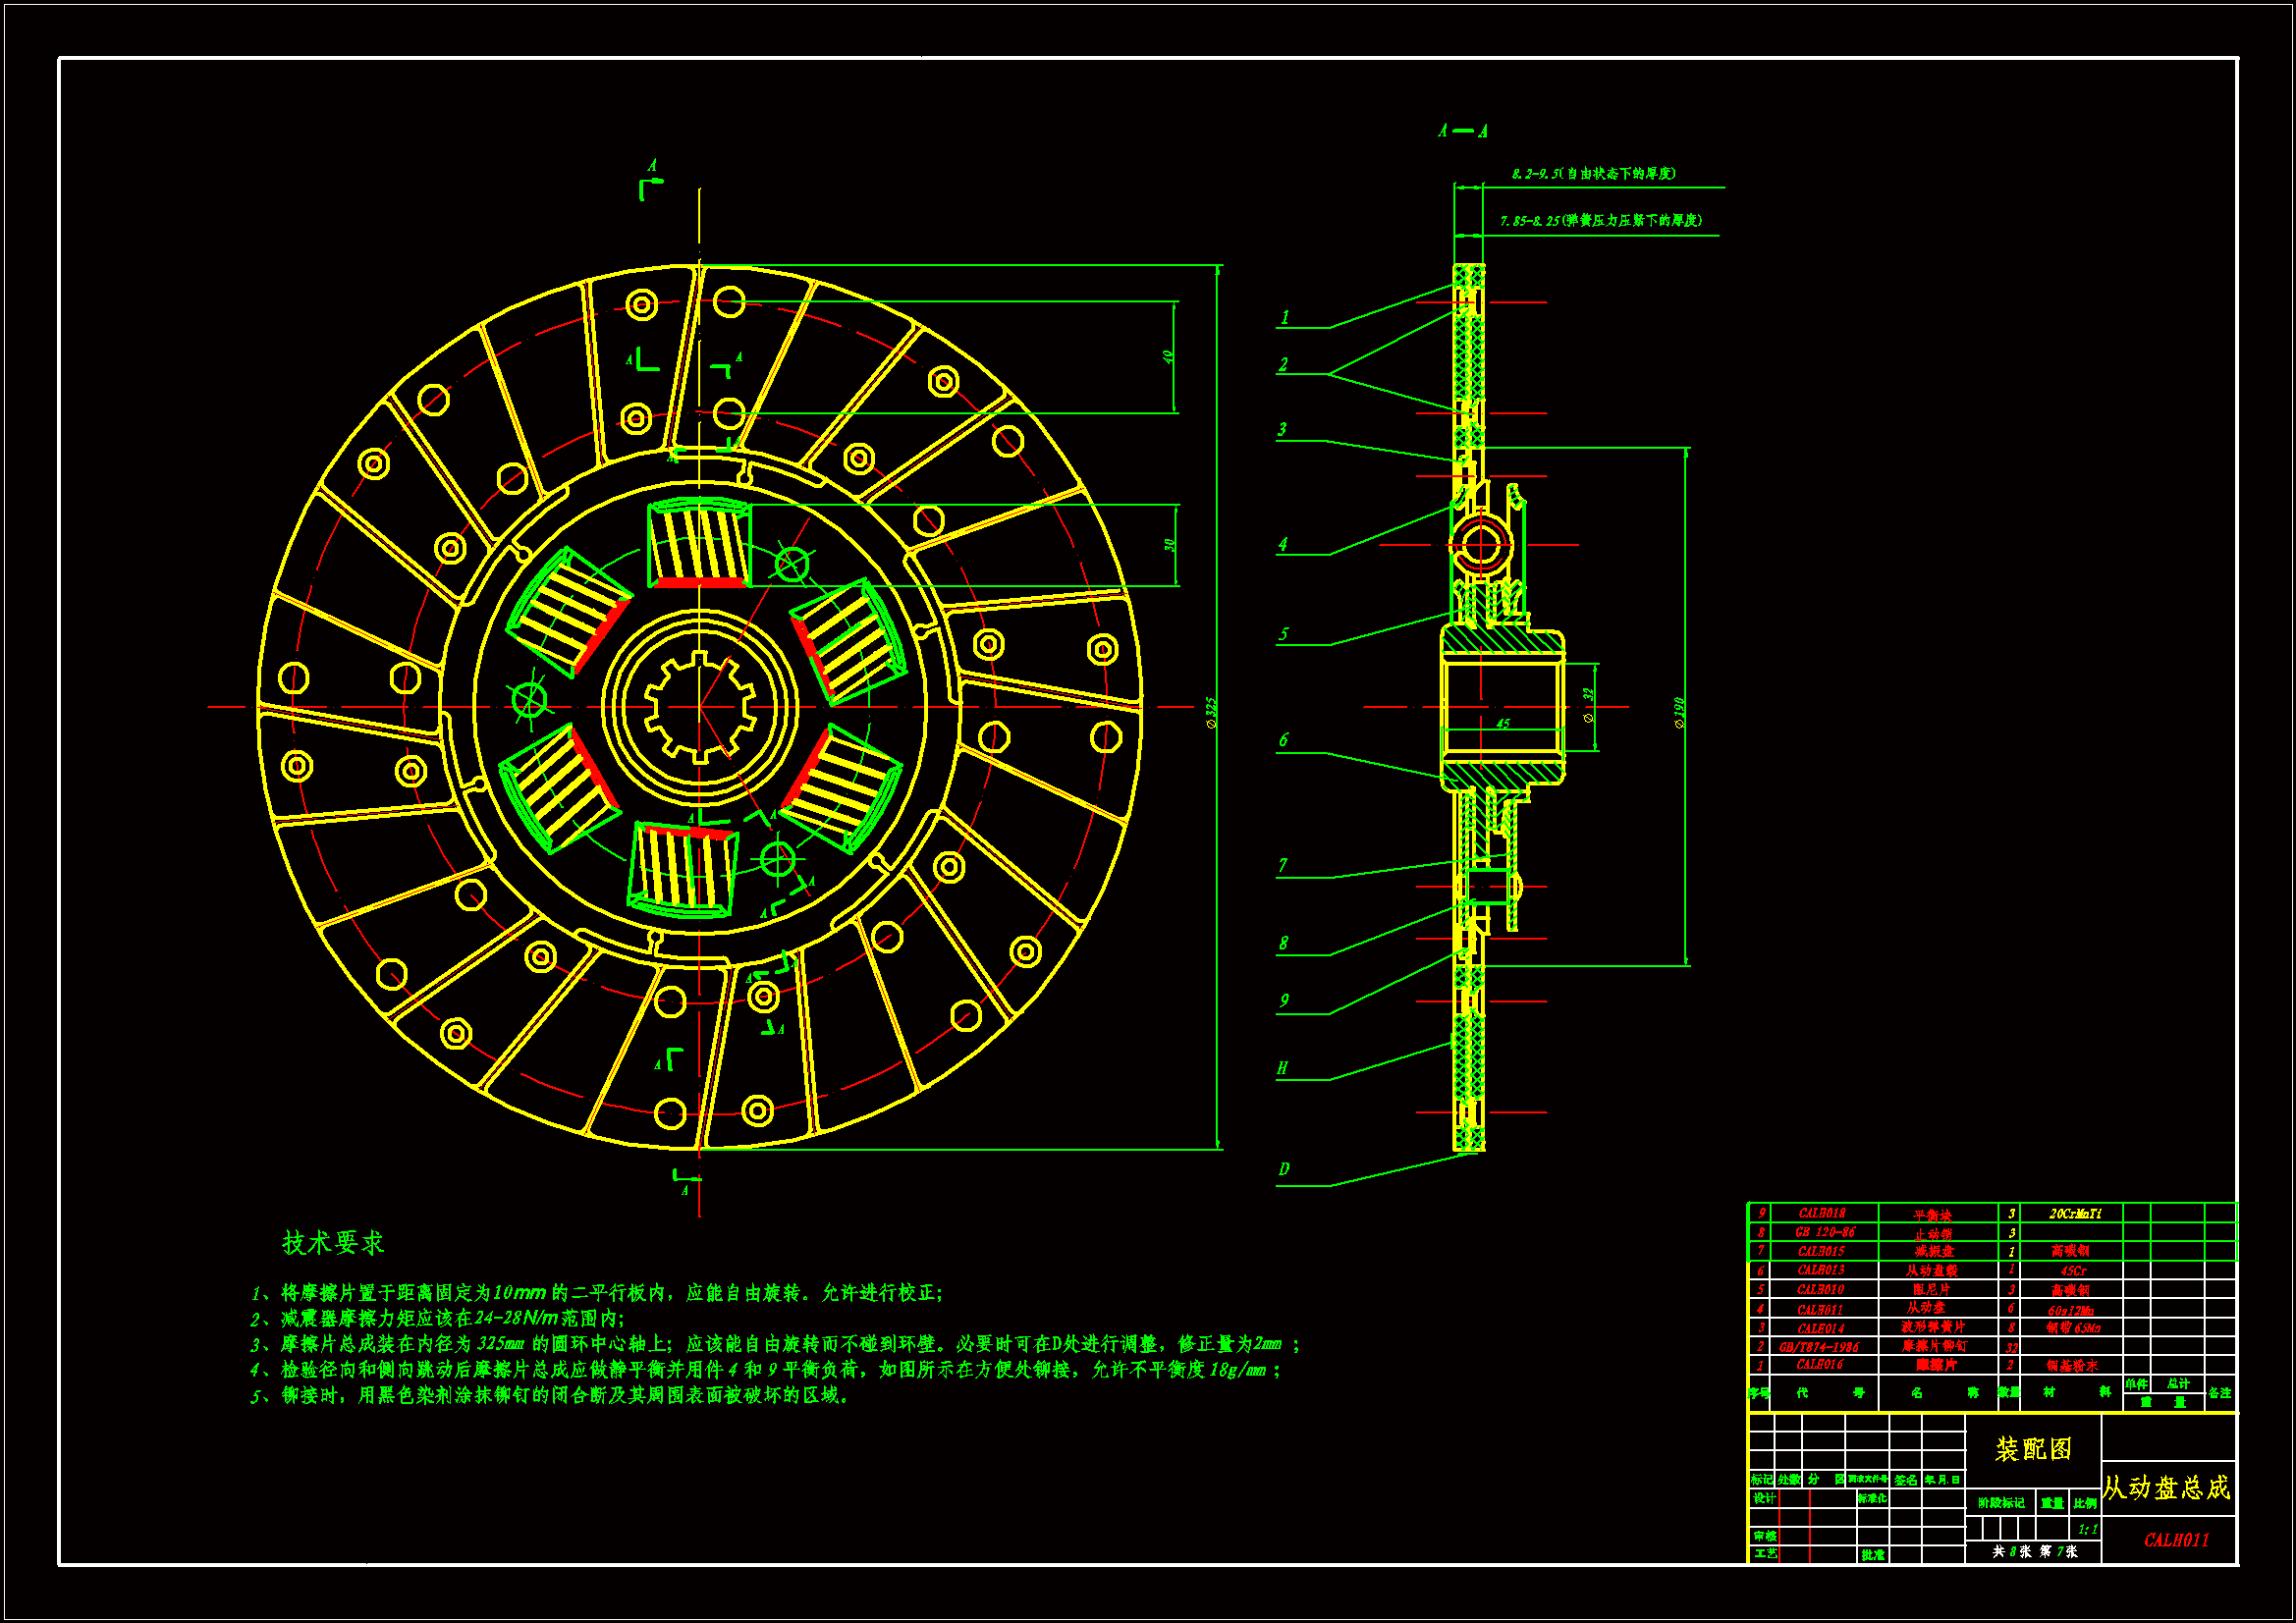Click part callout number 1 in section view
The height and width of the screenshot is (1623, 2296).
(1285, 317)
